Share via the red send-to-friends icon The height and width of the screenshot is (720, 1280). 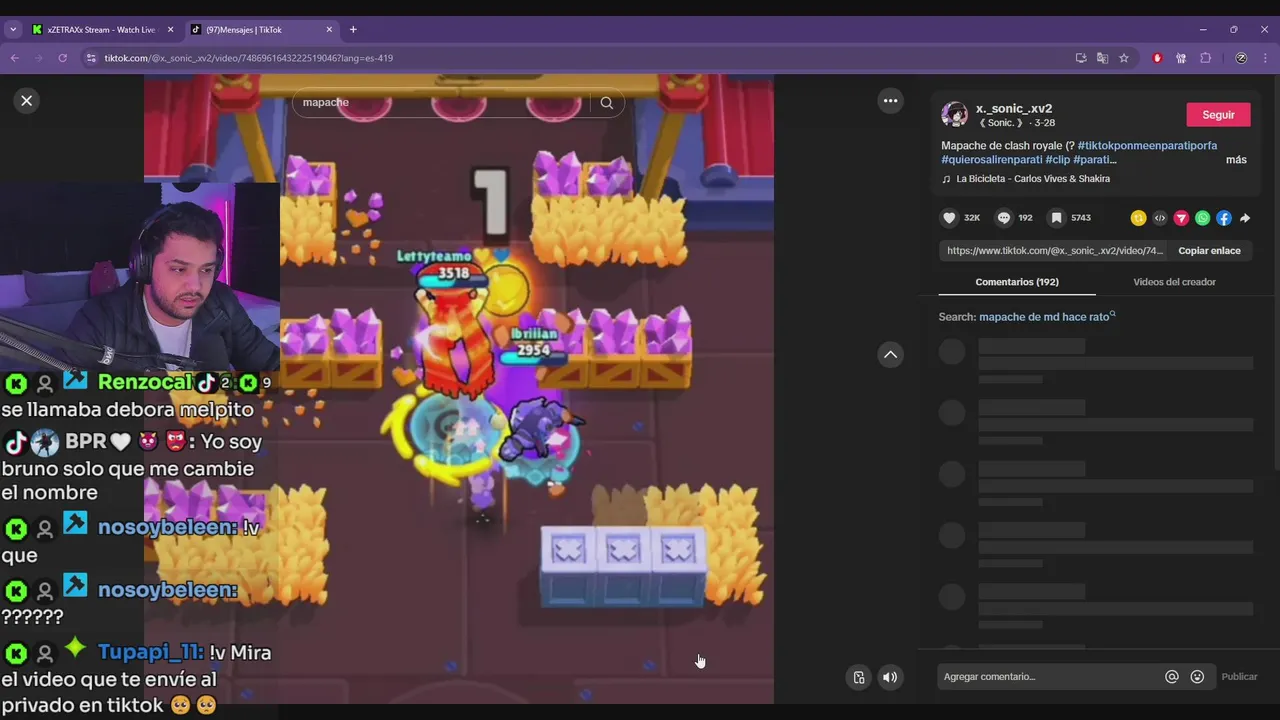(1181, 218)
